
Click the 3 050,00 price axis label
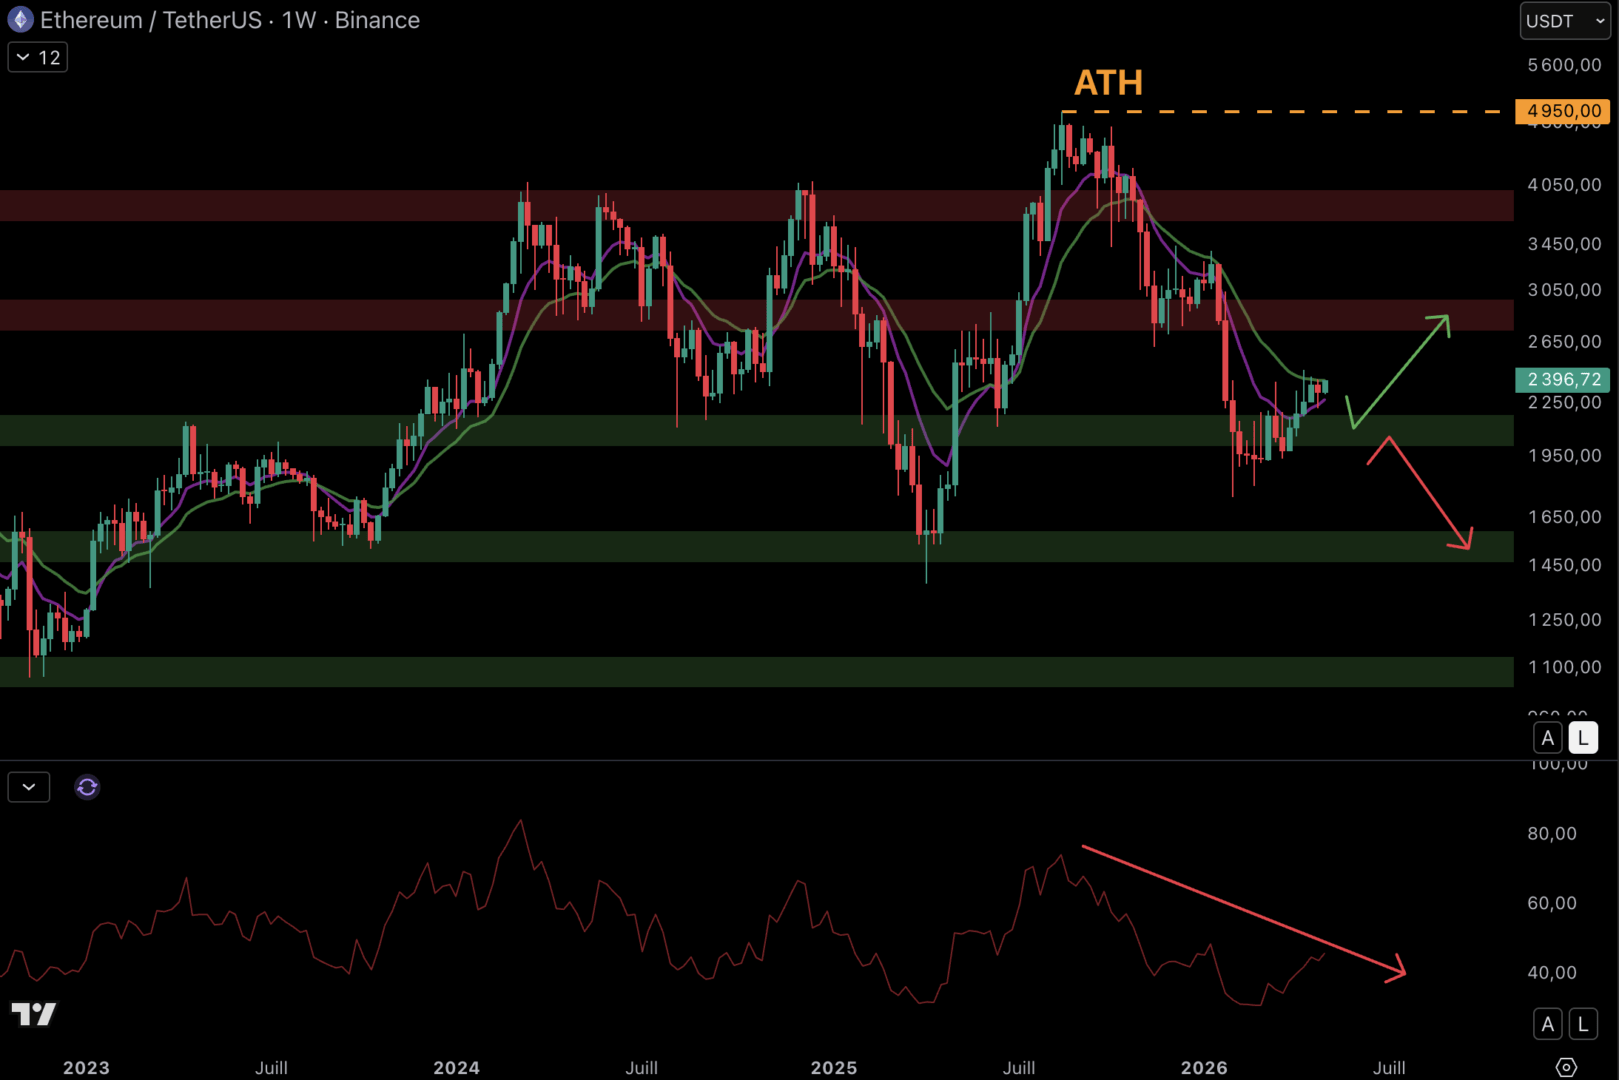1564,290
